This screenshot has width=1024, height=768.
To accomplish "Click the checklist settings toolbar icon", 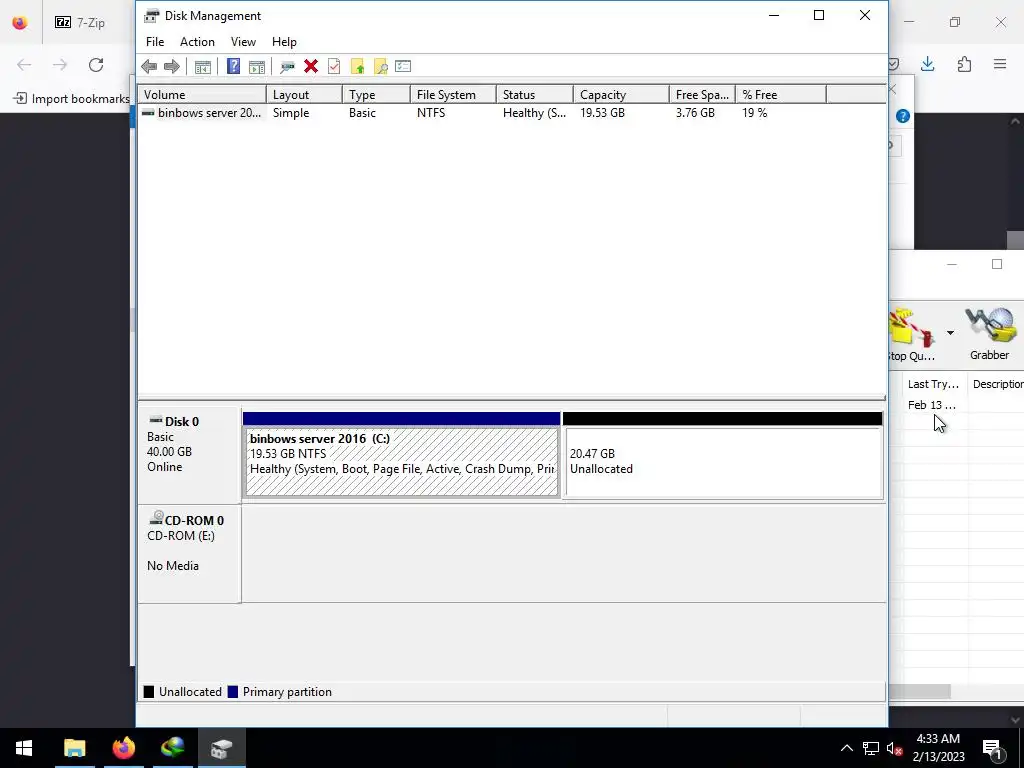I will click(x=403, y=66).
